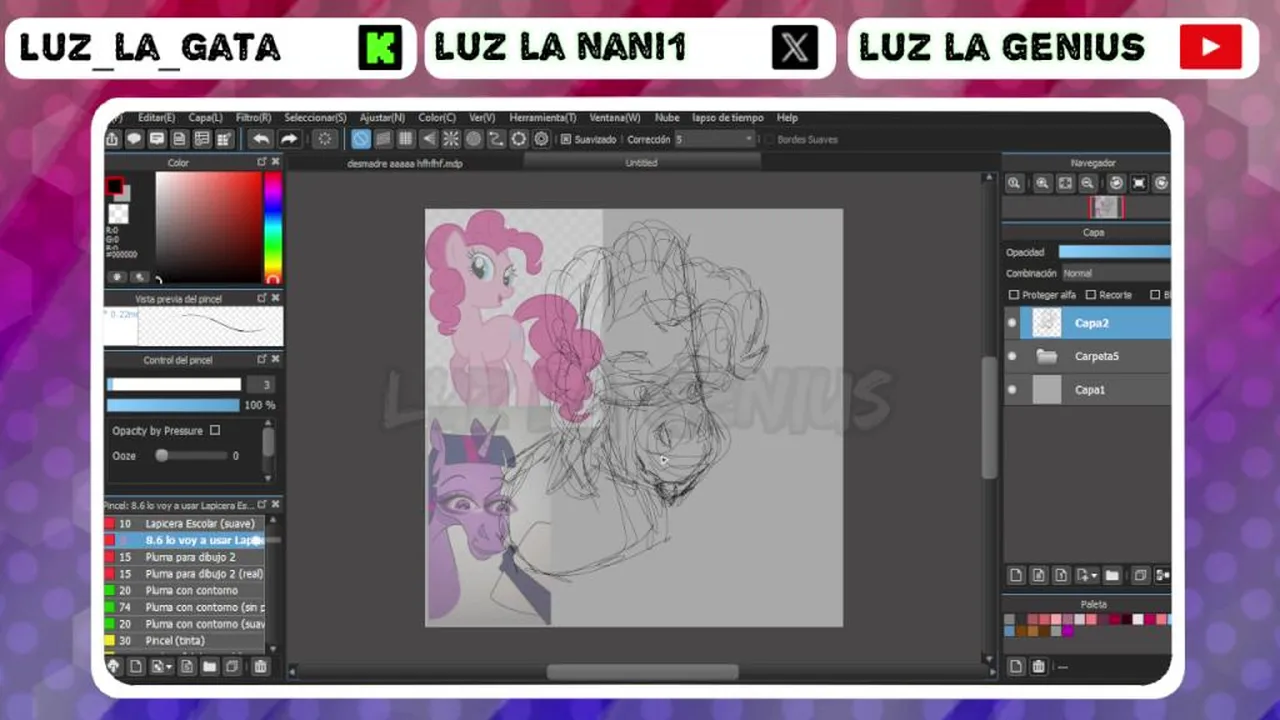Undock the Control del pincel panel
Image resolution: width=1280 pixels, height=720 pixels.
pyautogui.click(x=262, y=359)
